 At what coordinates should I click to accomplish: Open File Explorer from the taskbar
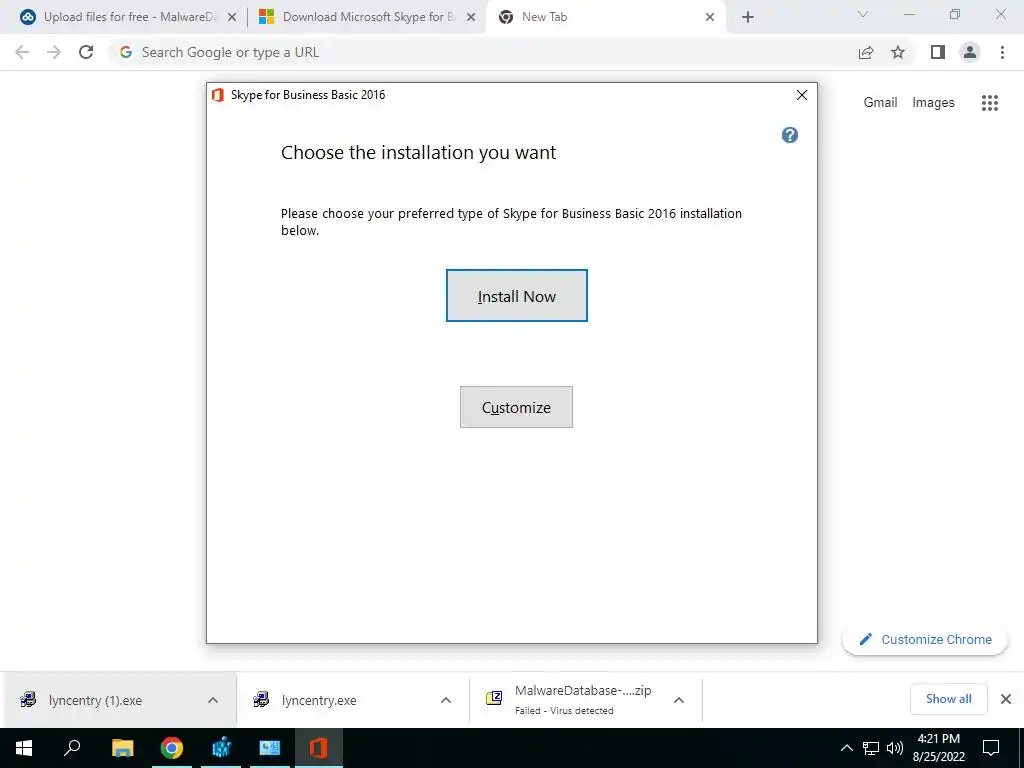(x=122, y=748)
